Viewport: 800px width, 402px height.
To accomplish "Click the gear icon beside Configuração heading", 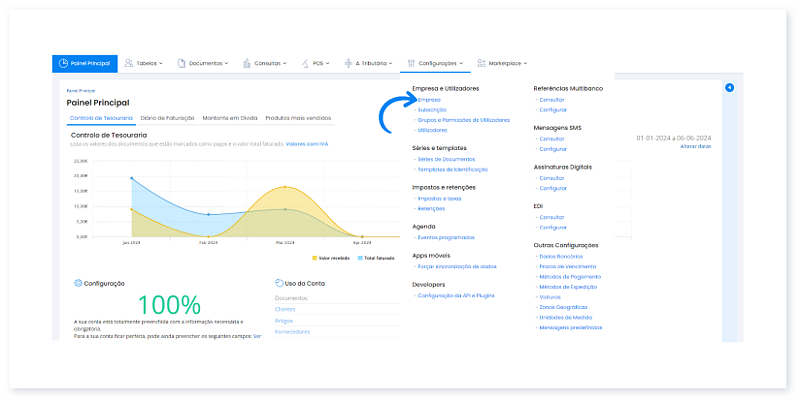I will point(78,283).
